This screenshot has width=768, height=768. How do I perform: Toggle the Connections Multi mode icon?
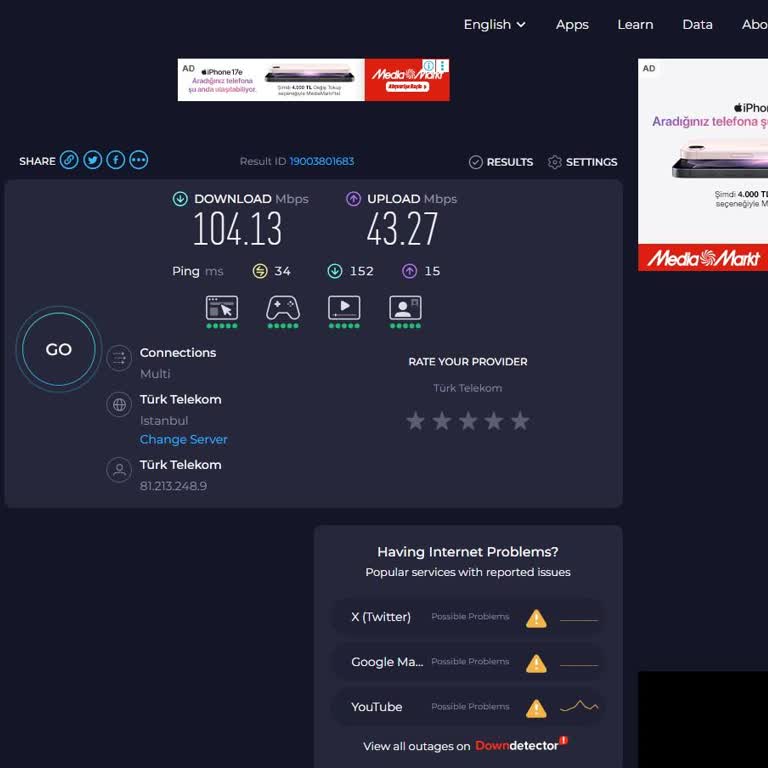pyautogui.click(x=119, y=359)
